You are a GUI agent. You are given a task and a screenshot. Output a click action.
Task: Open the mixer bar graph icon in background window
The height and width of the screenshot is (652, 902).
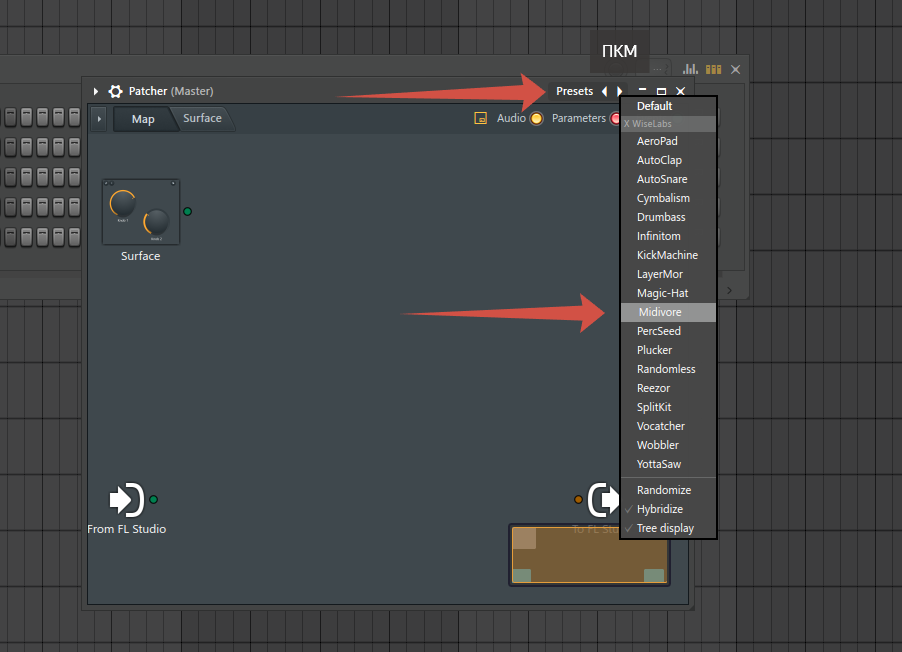(690, 69)
